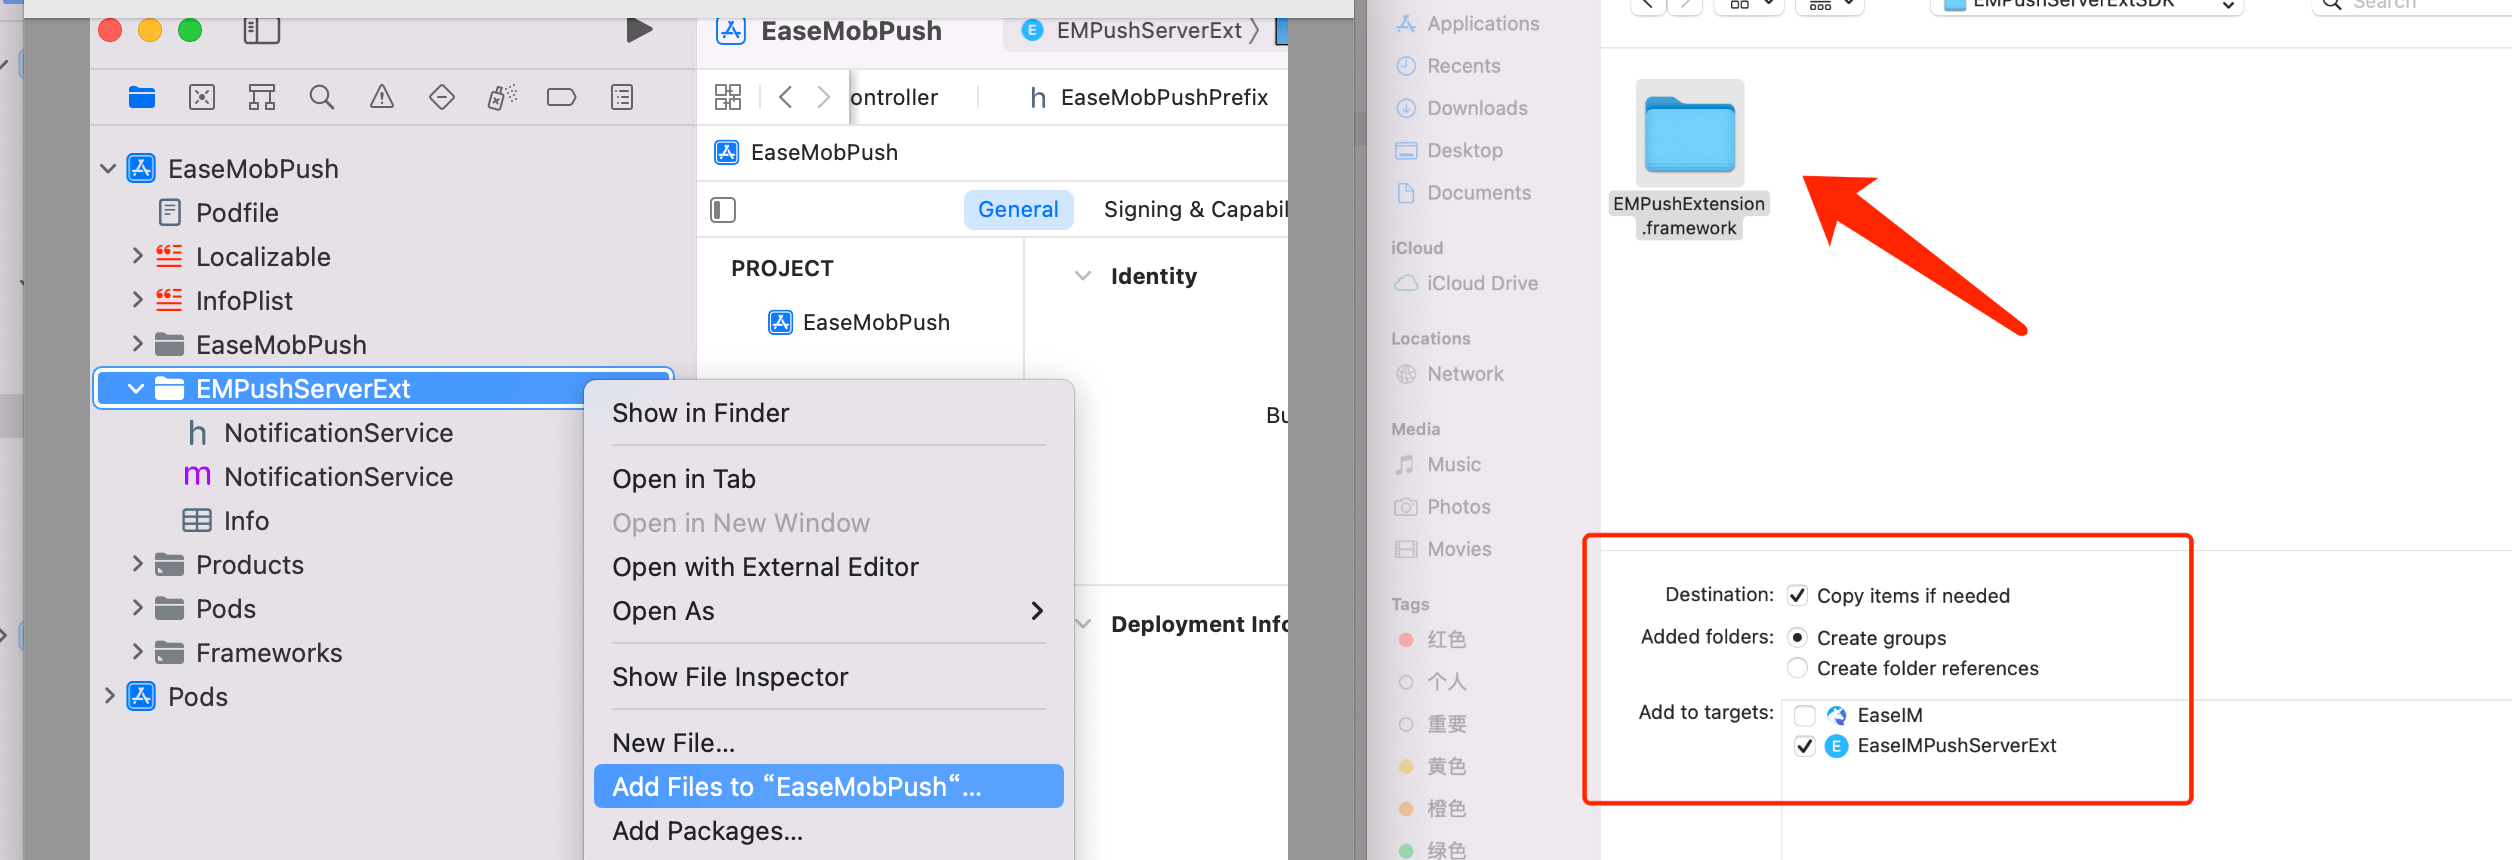Collapse the Deployment Info section
This screenshot has height=860, width=2512.
tap(1083, 624)
